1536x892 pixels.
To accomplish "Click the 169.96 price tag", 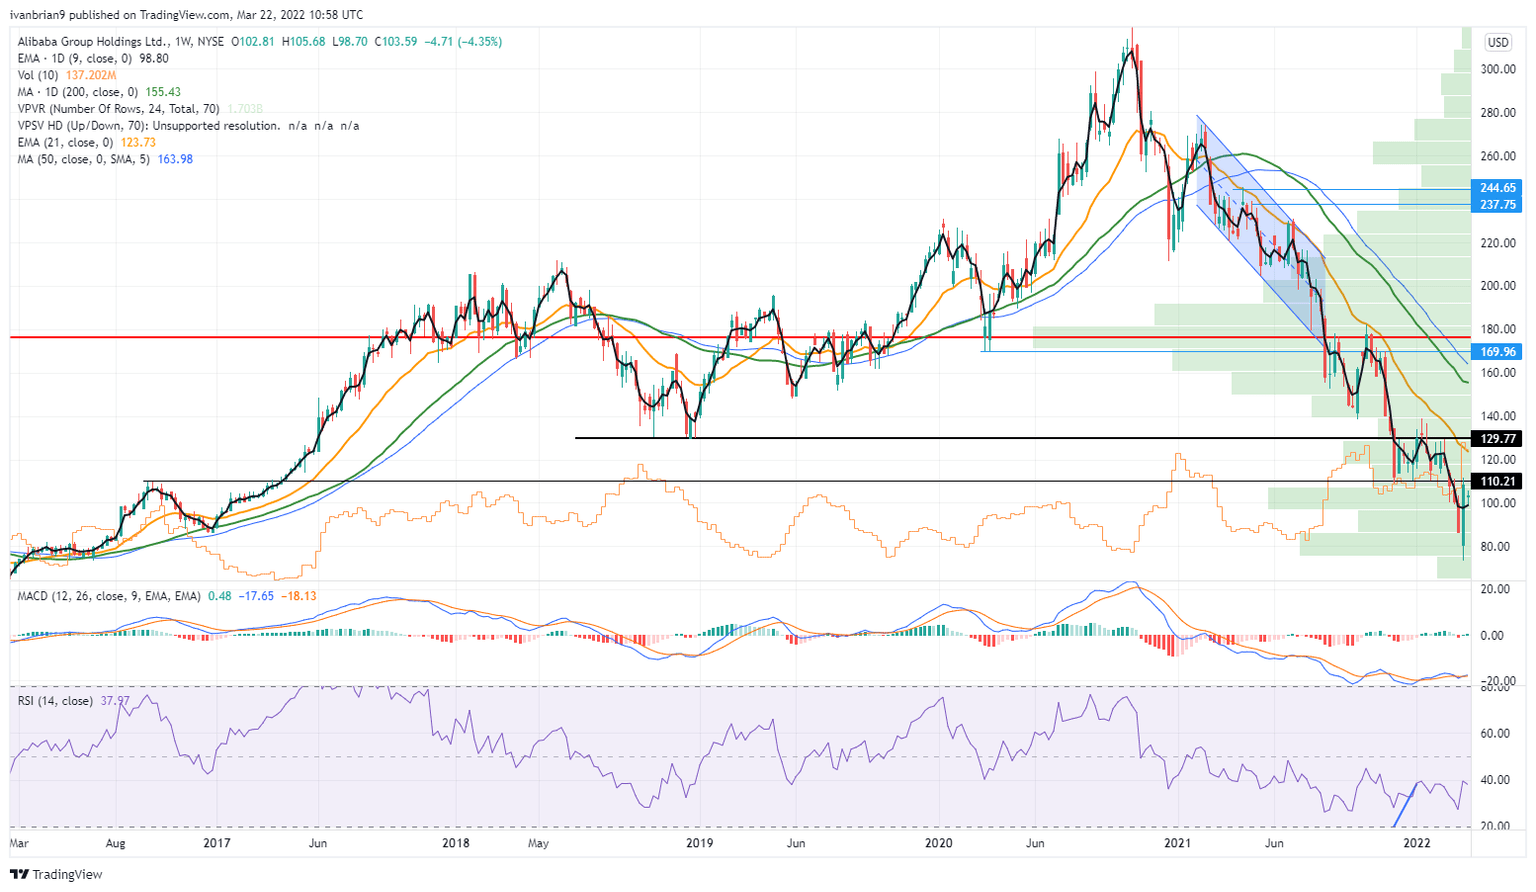I will click(1498, 352).
